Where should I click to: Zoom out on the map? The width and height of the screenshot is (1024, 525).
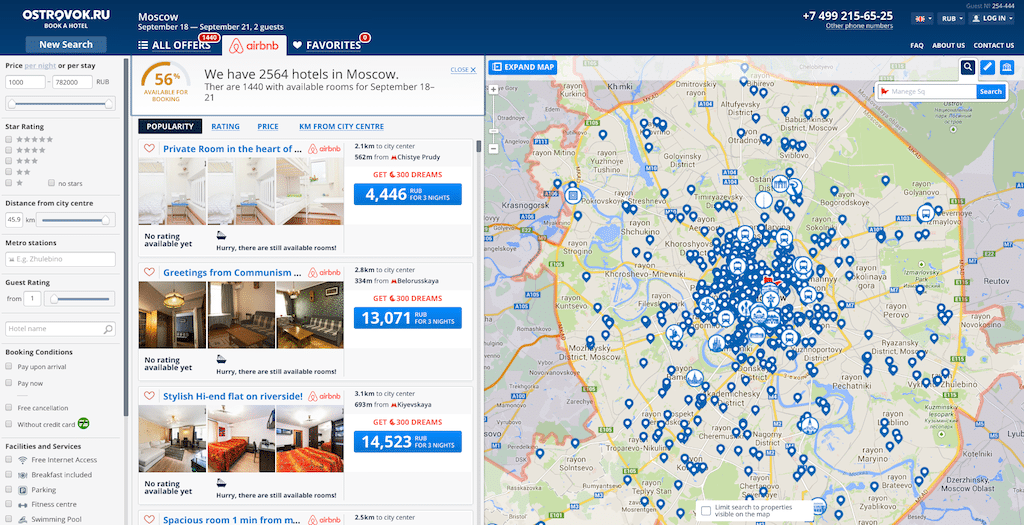tap(494, 149)
